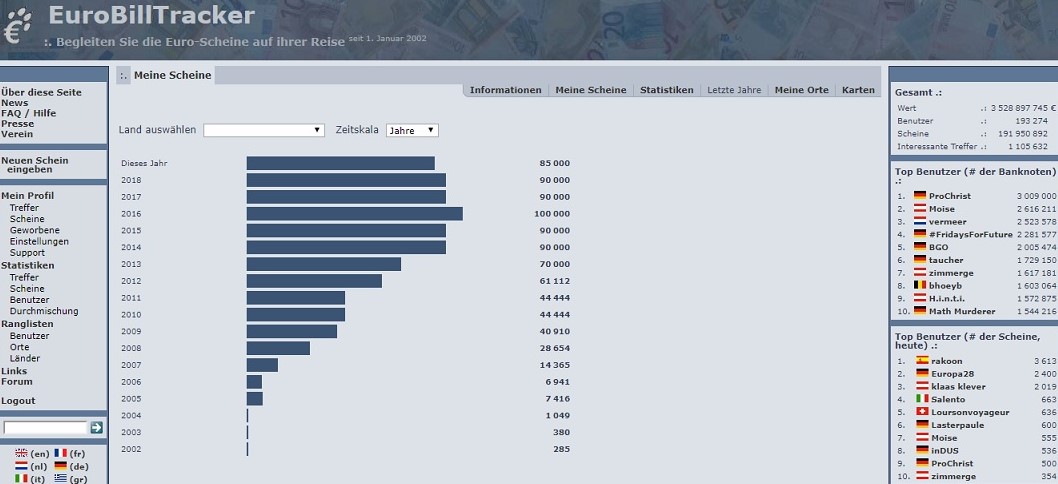Click the EuroBillTracker paw logo
The image size is (1058, 484).
18,27
